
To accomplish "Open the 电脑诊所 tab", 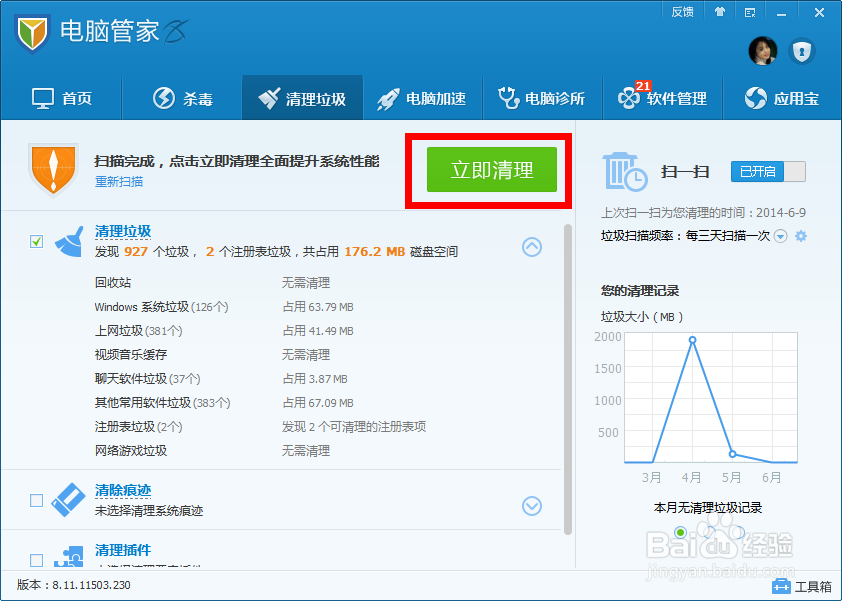I will coord(543,98).
